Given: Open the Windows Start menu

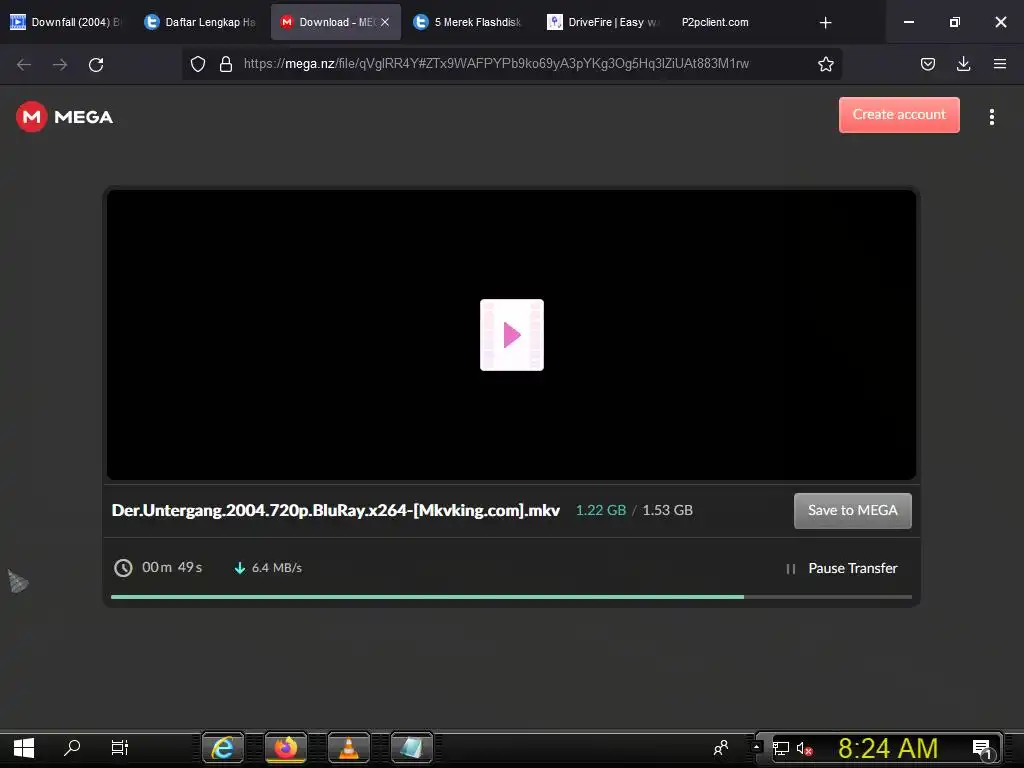Looking at the screenshot, I should [24, 748].
